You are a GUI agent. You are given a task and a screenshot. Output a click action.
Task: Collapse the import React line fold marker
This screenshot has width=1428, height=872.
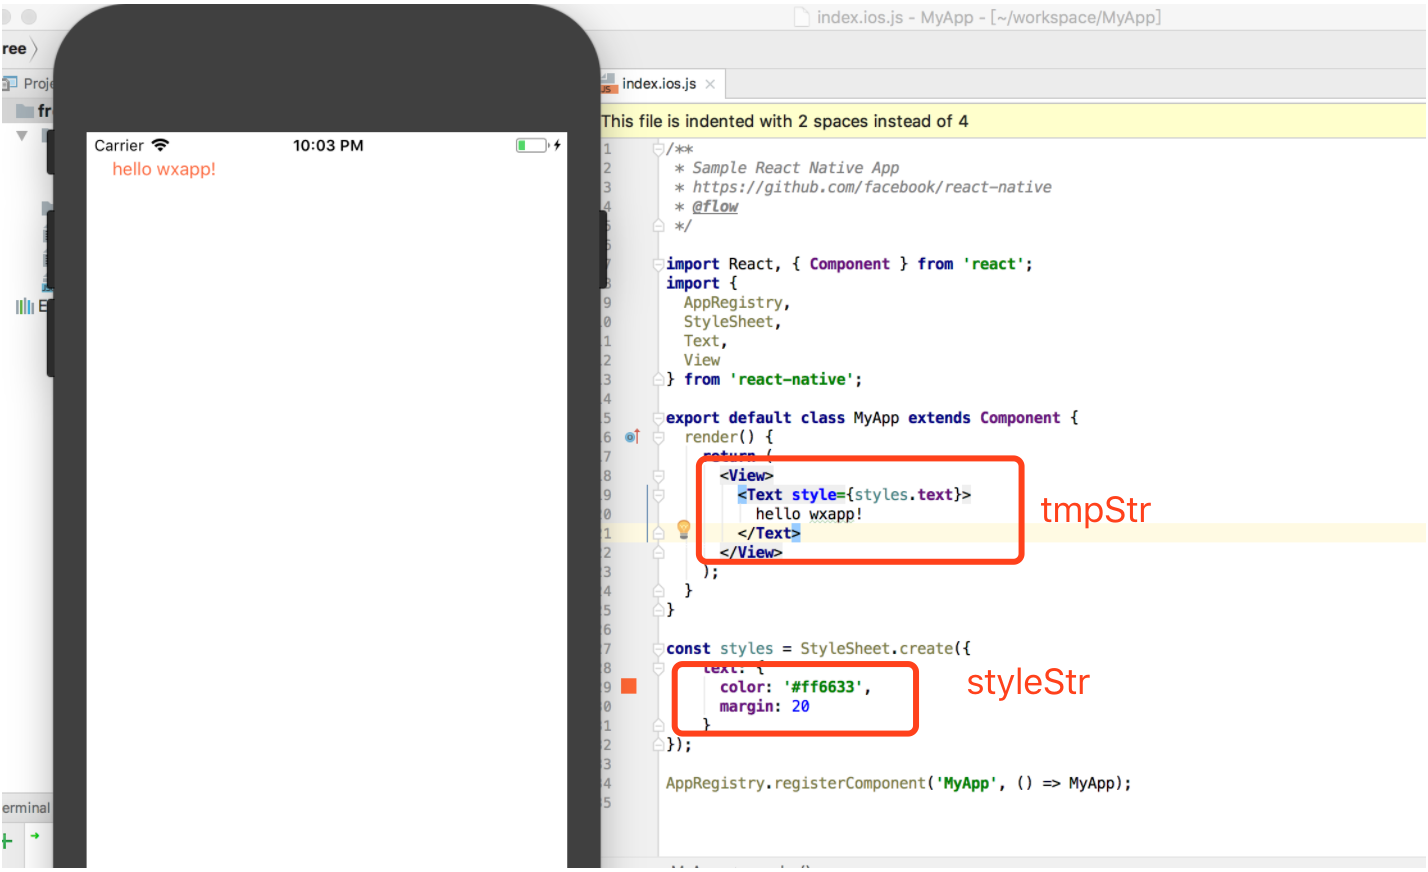(x=658, y=264)
